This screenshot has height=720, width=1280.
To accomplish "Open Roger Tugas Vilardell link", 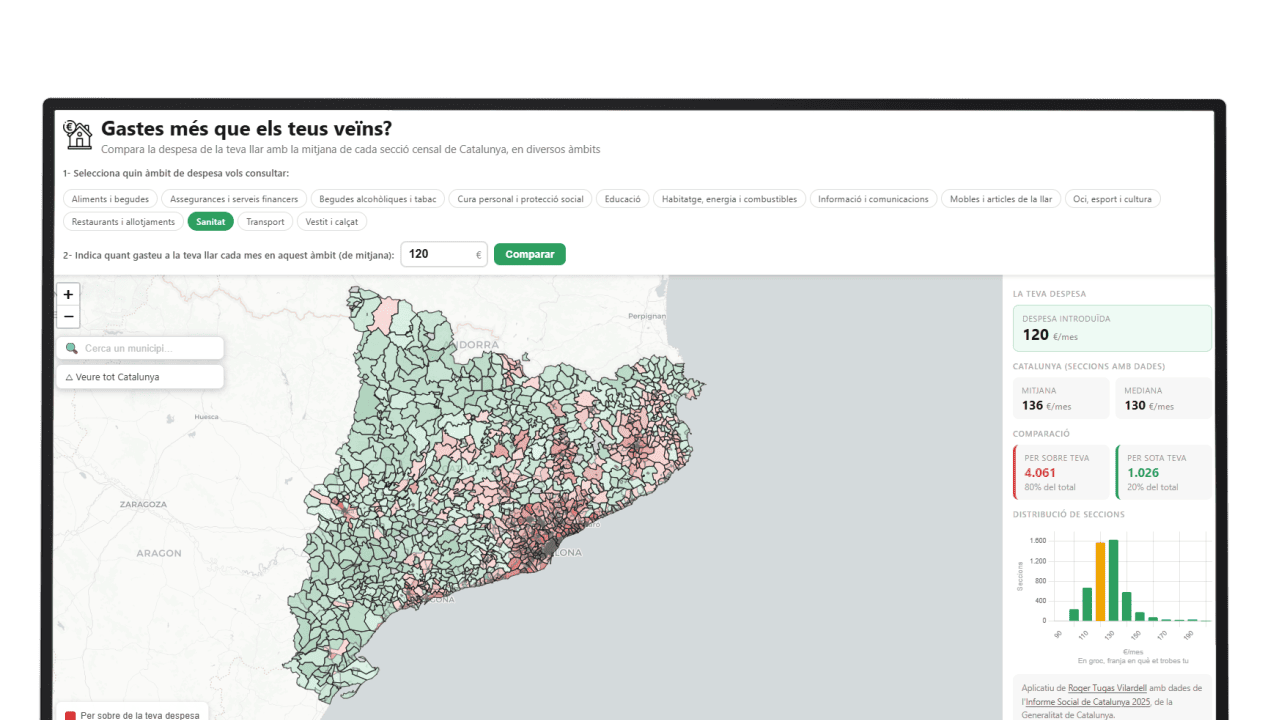I will pyautogui.click(x=1105, y=688).
